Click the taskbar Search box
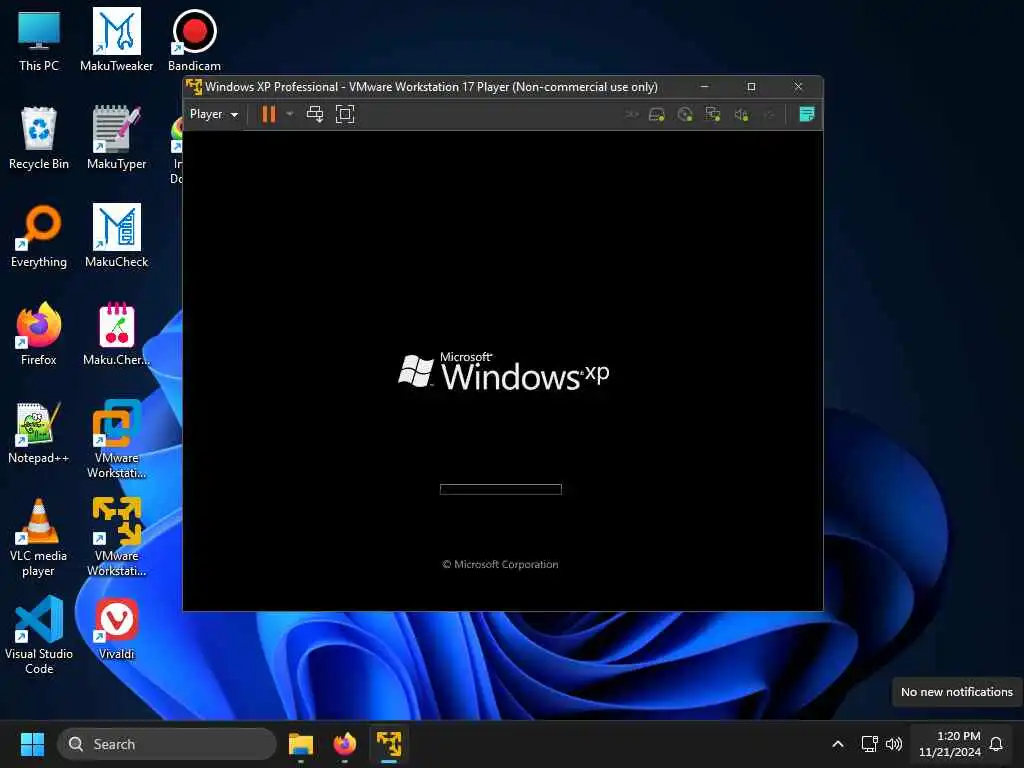This screenshot has width=1024, height=768. [167, 744]
